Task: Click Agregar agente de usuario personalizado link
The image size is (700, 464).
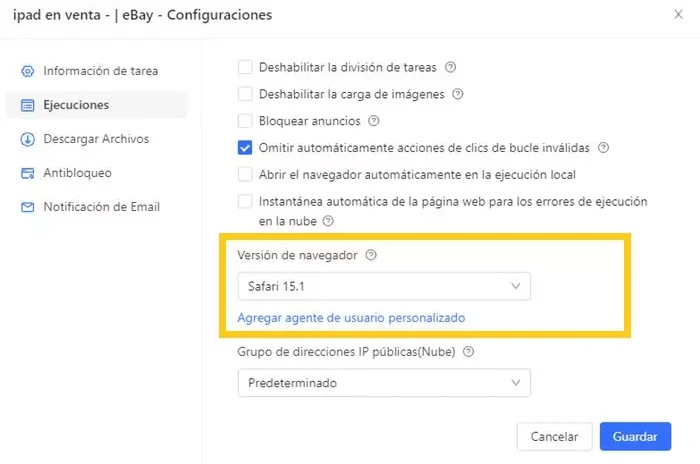Action: (351, 318)
